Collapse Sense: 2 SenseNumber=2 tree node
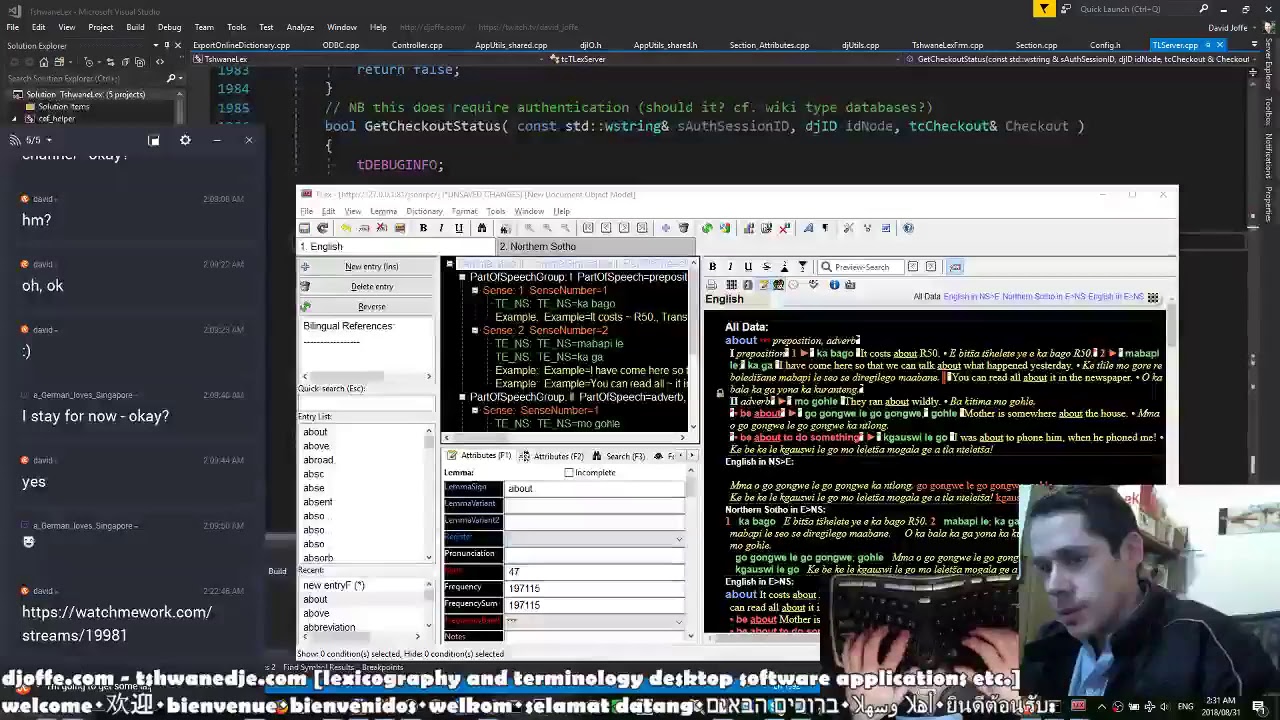The height and width of the screenshot is (720, 1280). tap(475, 331)
